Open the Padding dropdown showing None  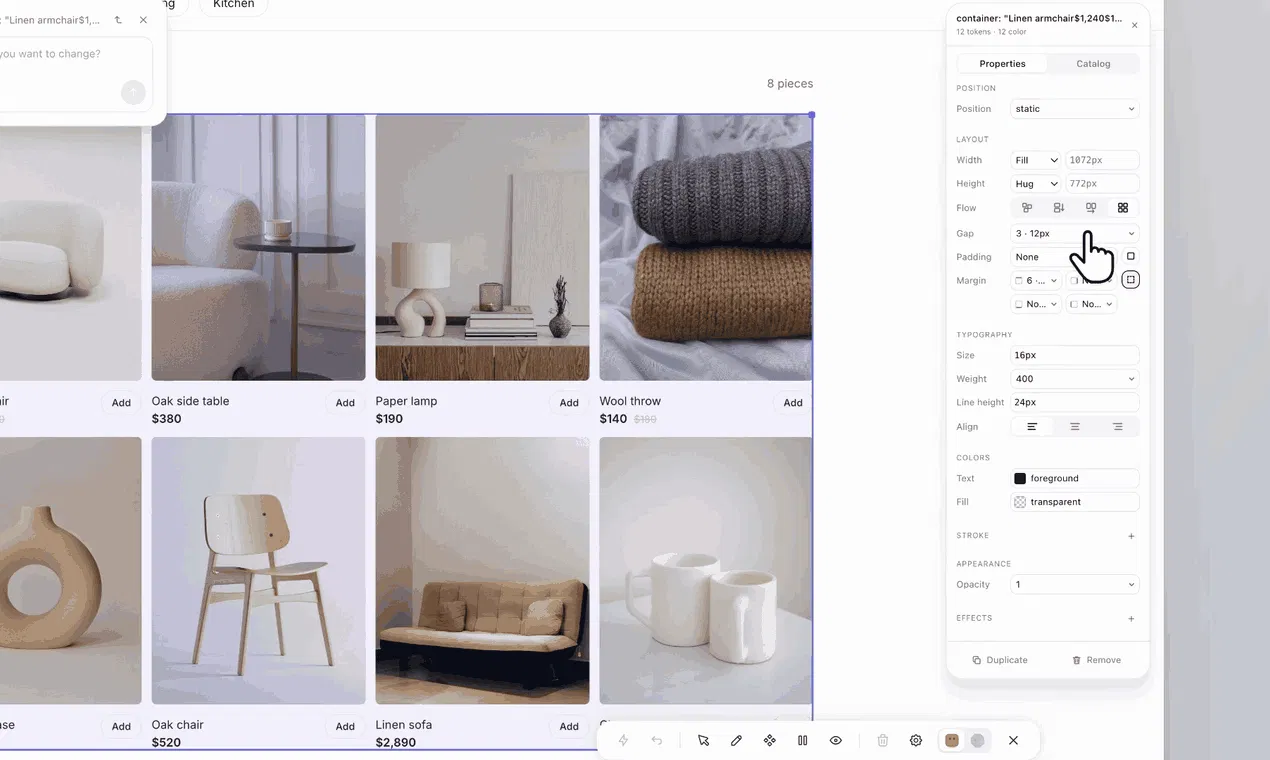pos(1062,257)
